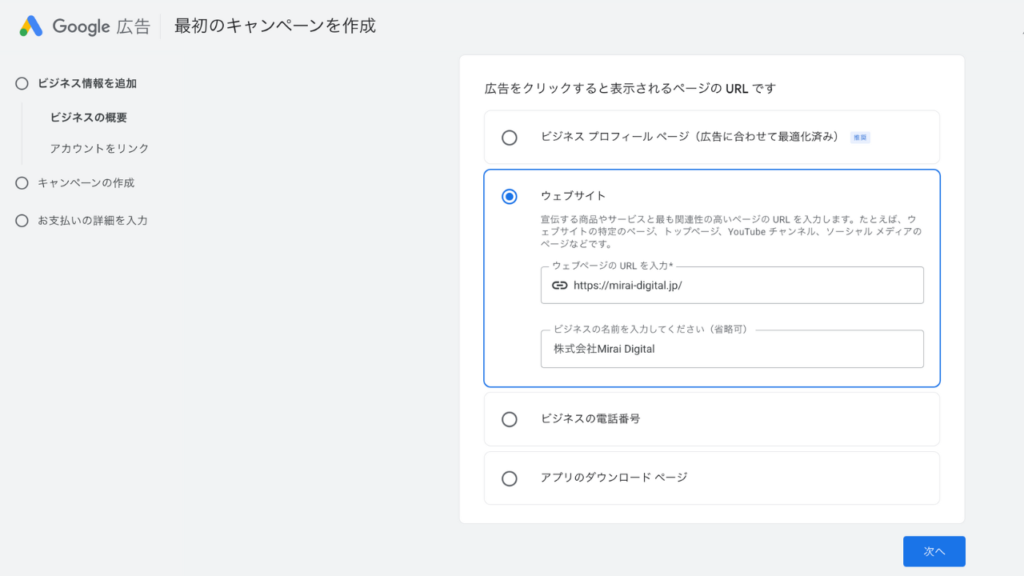This screenshot has width=1024, height=576.
Task: Select the ビジネスプロフィールページ radio button
Action: tap(510, 137)
